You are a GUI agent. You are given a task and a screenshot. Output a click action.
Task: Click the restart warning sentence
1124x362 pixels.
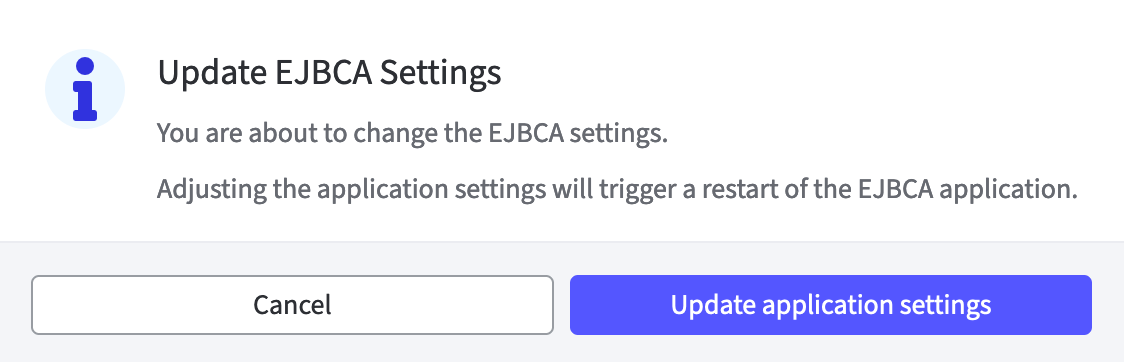point(617,190)
